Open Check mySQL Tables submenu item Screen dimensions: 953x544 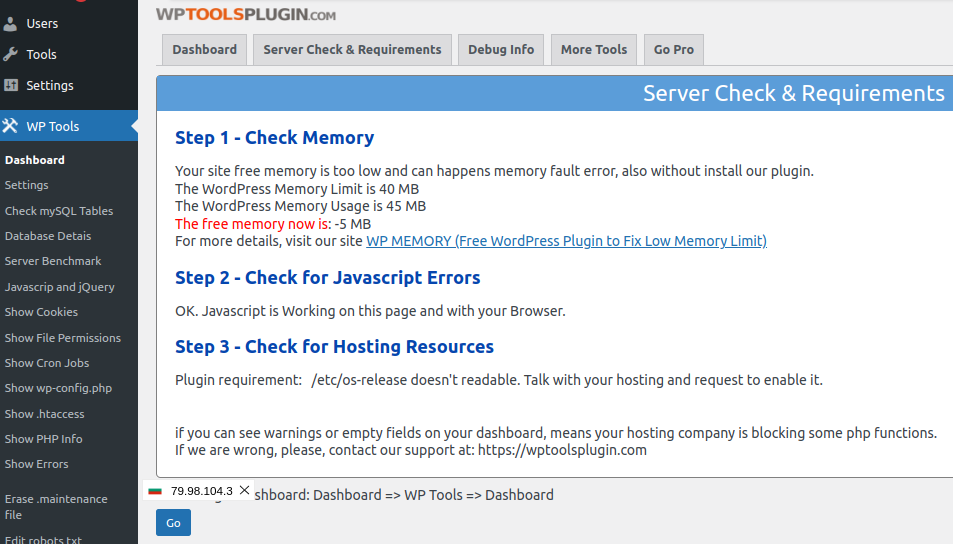59,211
